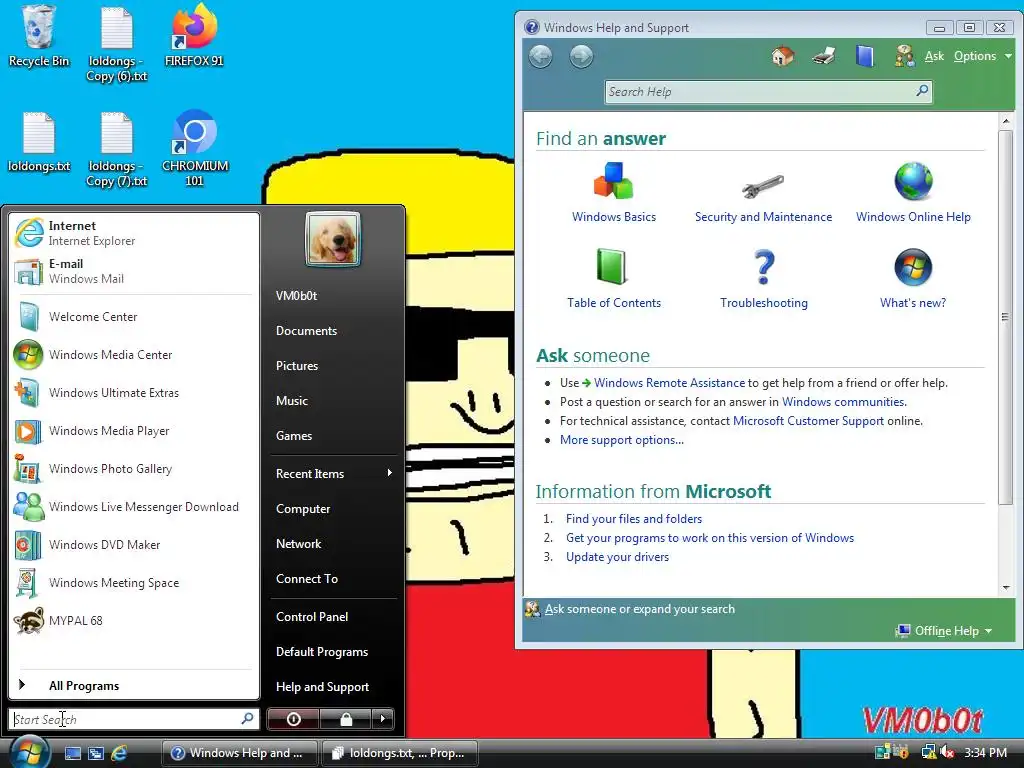
Task: Follow the Windows communities link
Action: tap(844, 402)
